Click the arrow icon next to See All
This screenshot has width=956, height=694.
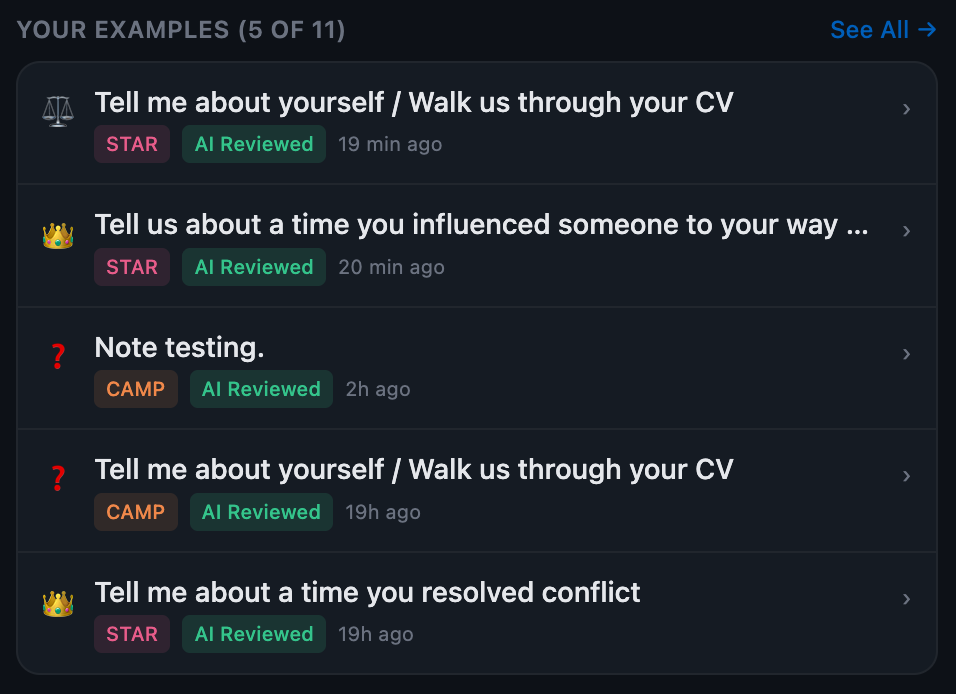pyautogui.click(x=928, y=29)
